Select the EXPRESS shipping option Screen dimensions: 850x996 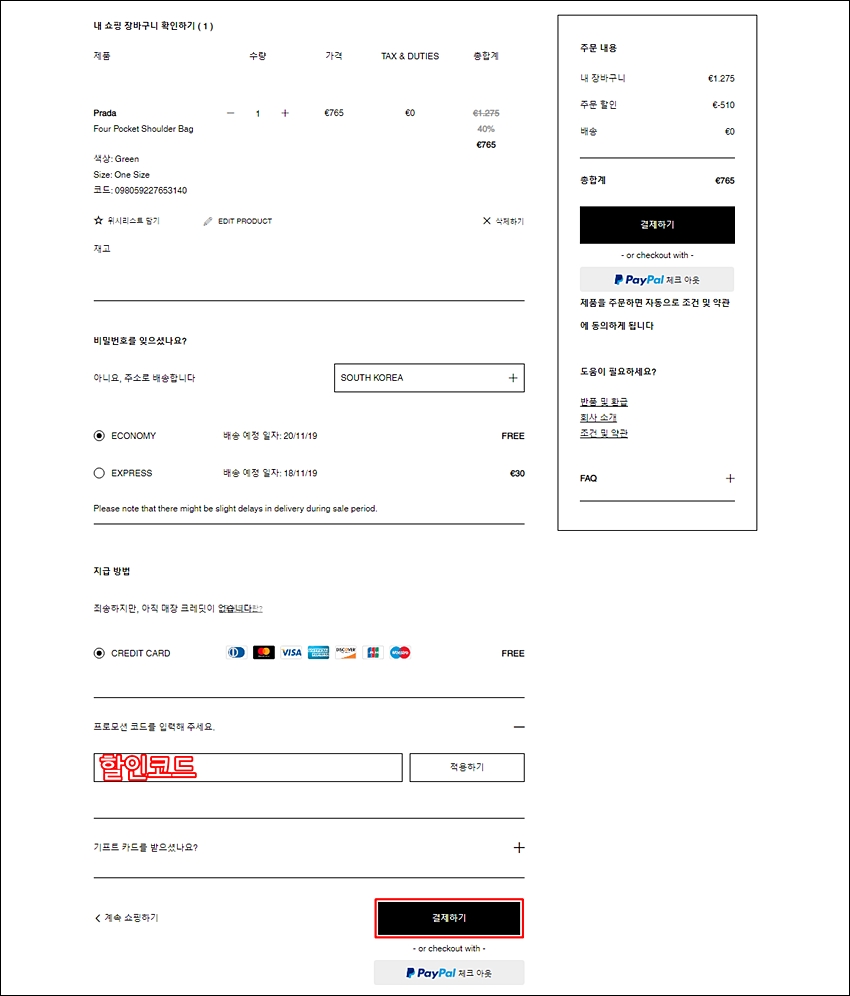coord(99,473)
